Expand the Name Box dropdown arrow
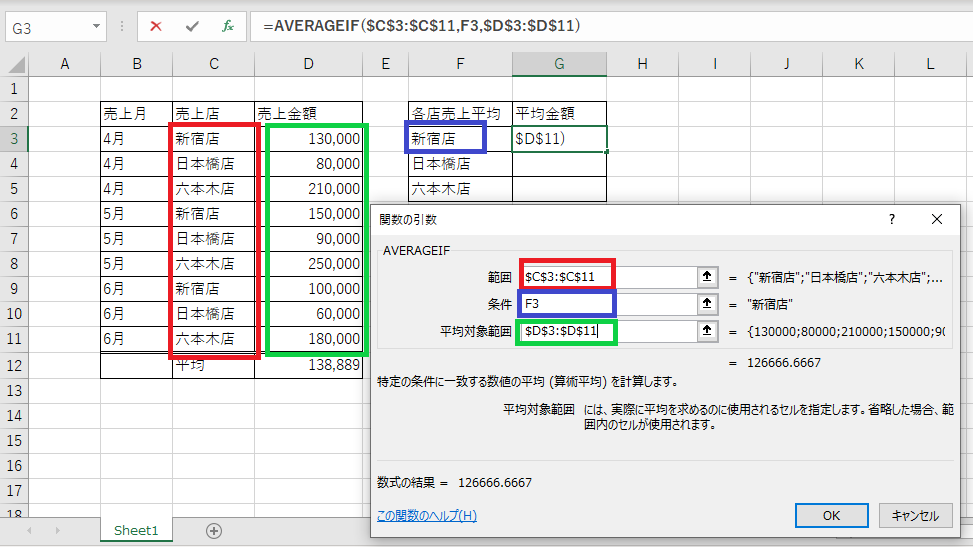The width and height of the screenshot is (973, 547). tap(96, 27)
